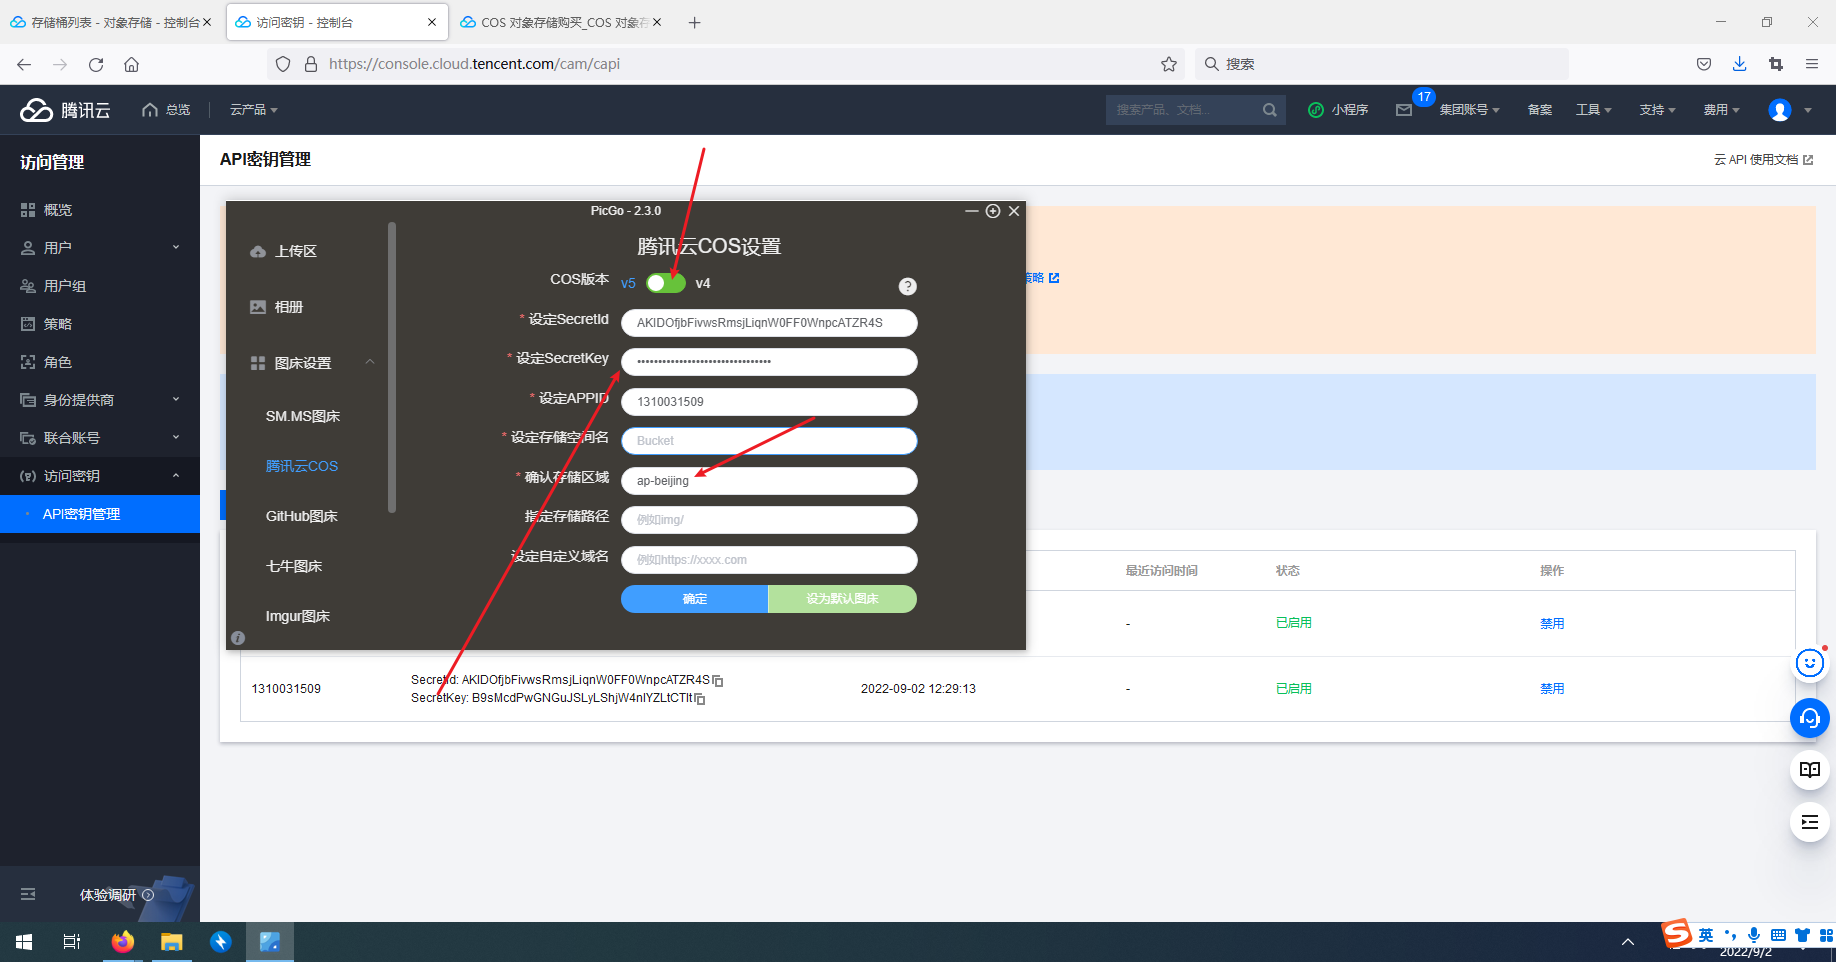Select GitHub图床 in PicGo sidebar
This screenshot has width=1836, height=962.
(302, 516)
